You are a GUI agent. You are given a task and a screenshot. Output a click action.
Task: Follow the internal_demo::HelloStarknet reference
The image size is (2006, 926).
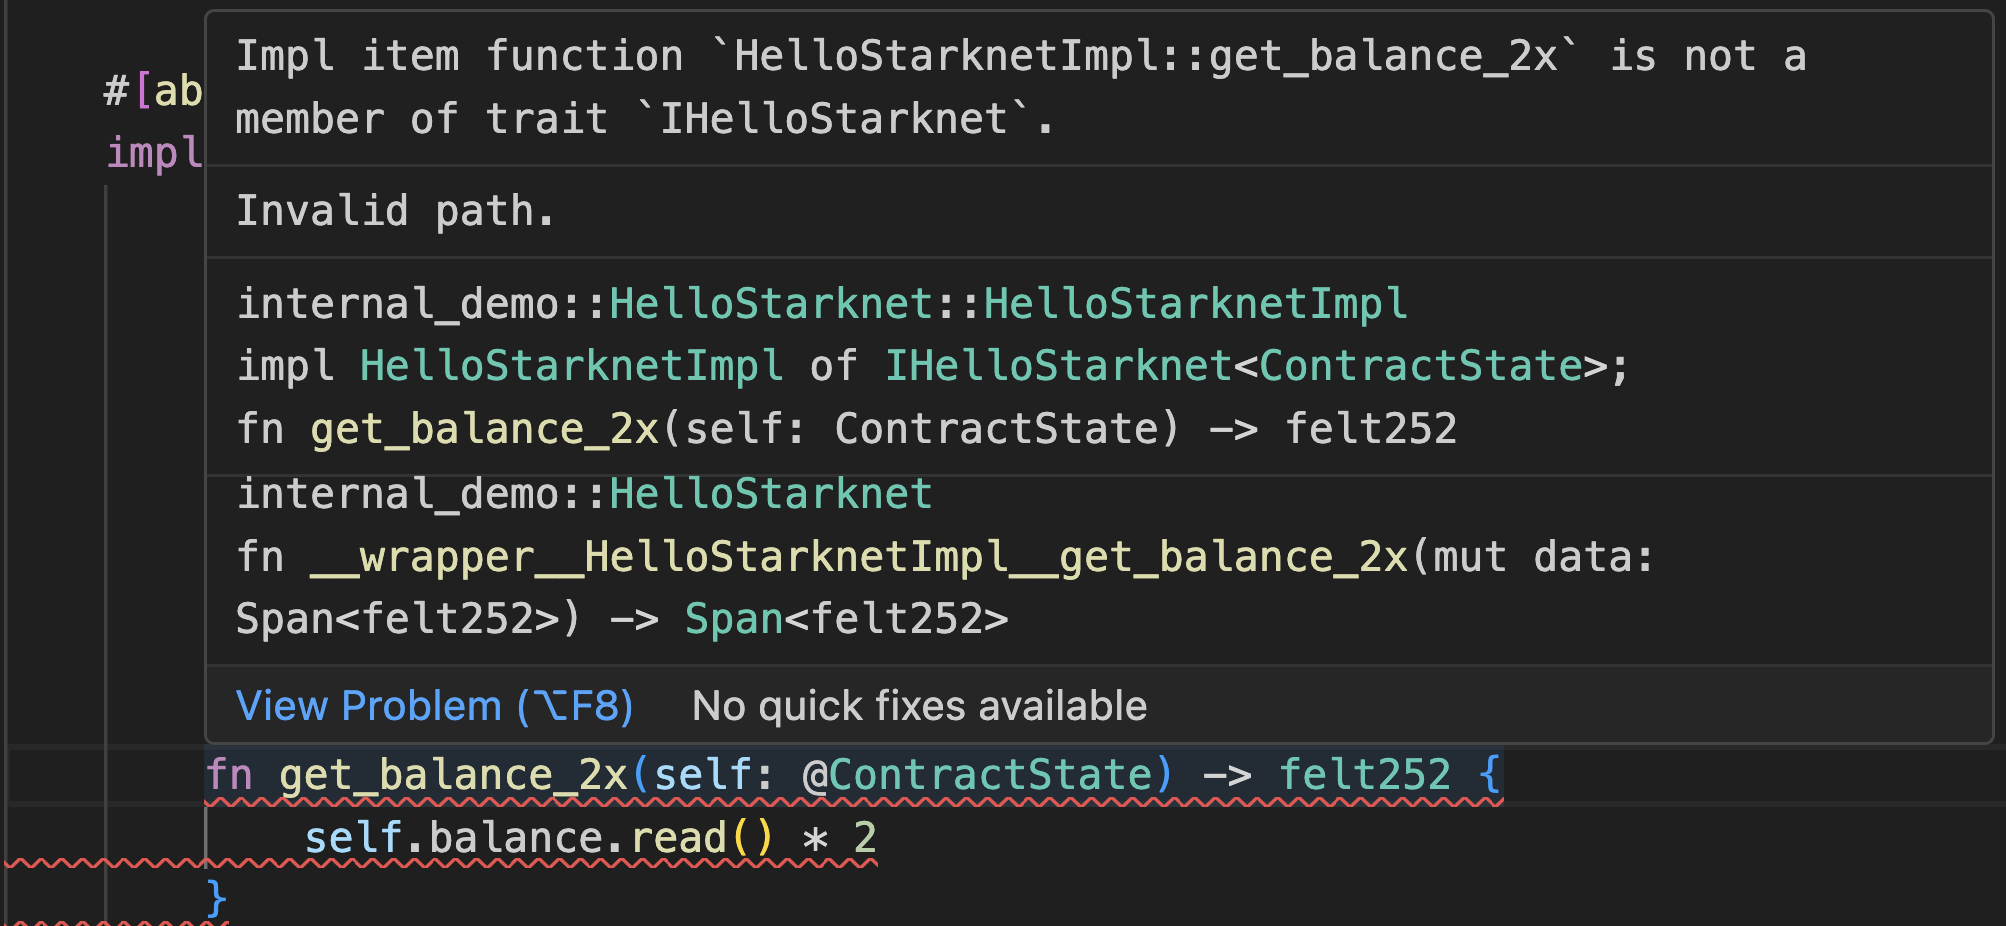pyautogui.click(x=583, y=492)
